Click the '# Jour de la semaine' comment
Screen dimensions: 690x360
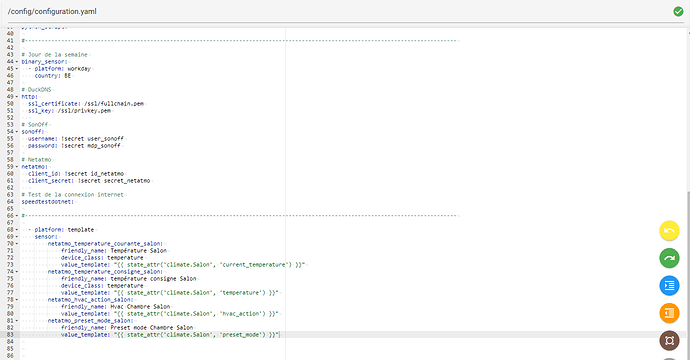[55, 55]
